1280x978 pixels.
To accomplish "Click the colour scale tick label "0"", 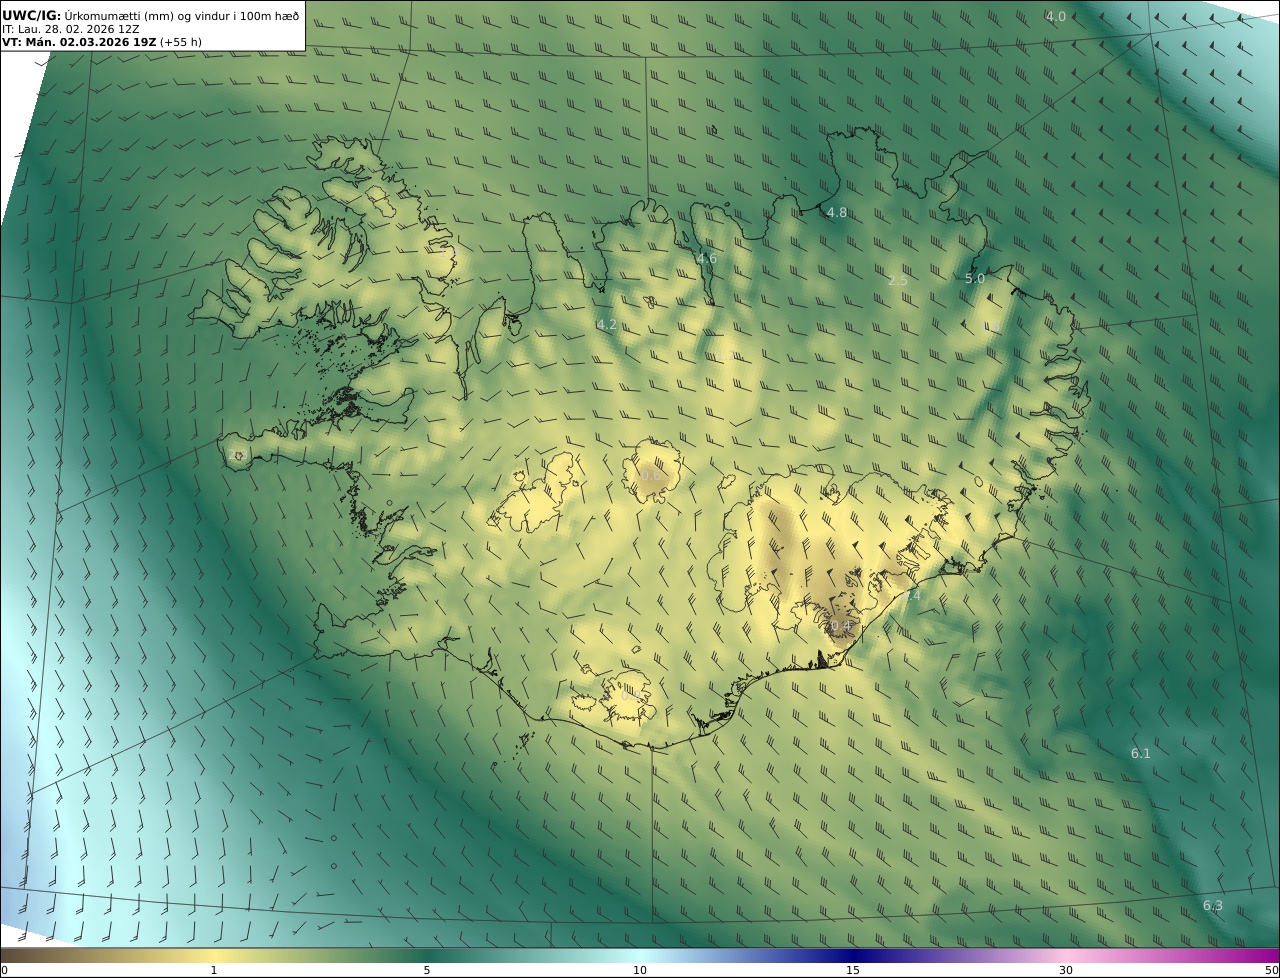I will (4, 970).
